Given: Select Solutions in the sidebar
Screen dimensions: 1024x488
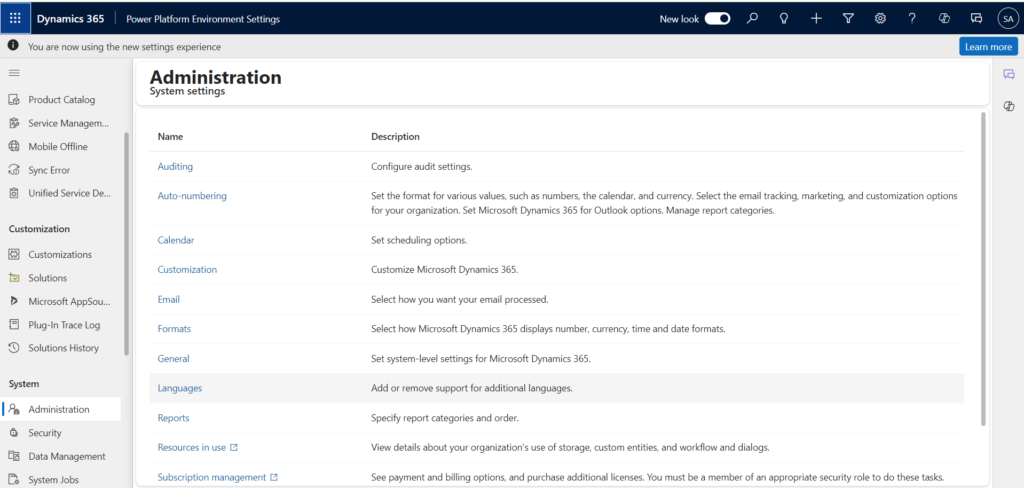Looking at the screenshot, I should (x=48, y=278).
